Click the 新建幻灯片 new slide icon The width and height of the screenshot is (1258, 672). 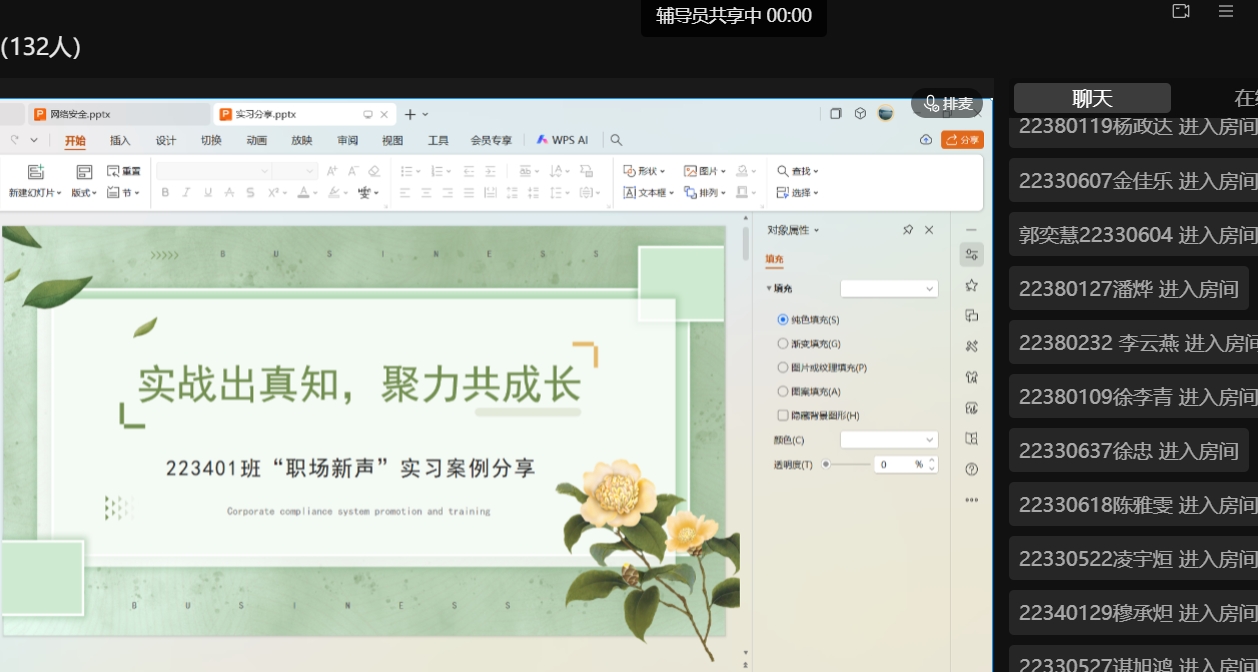(x=36, y=172)
